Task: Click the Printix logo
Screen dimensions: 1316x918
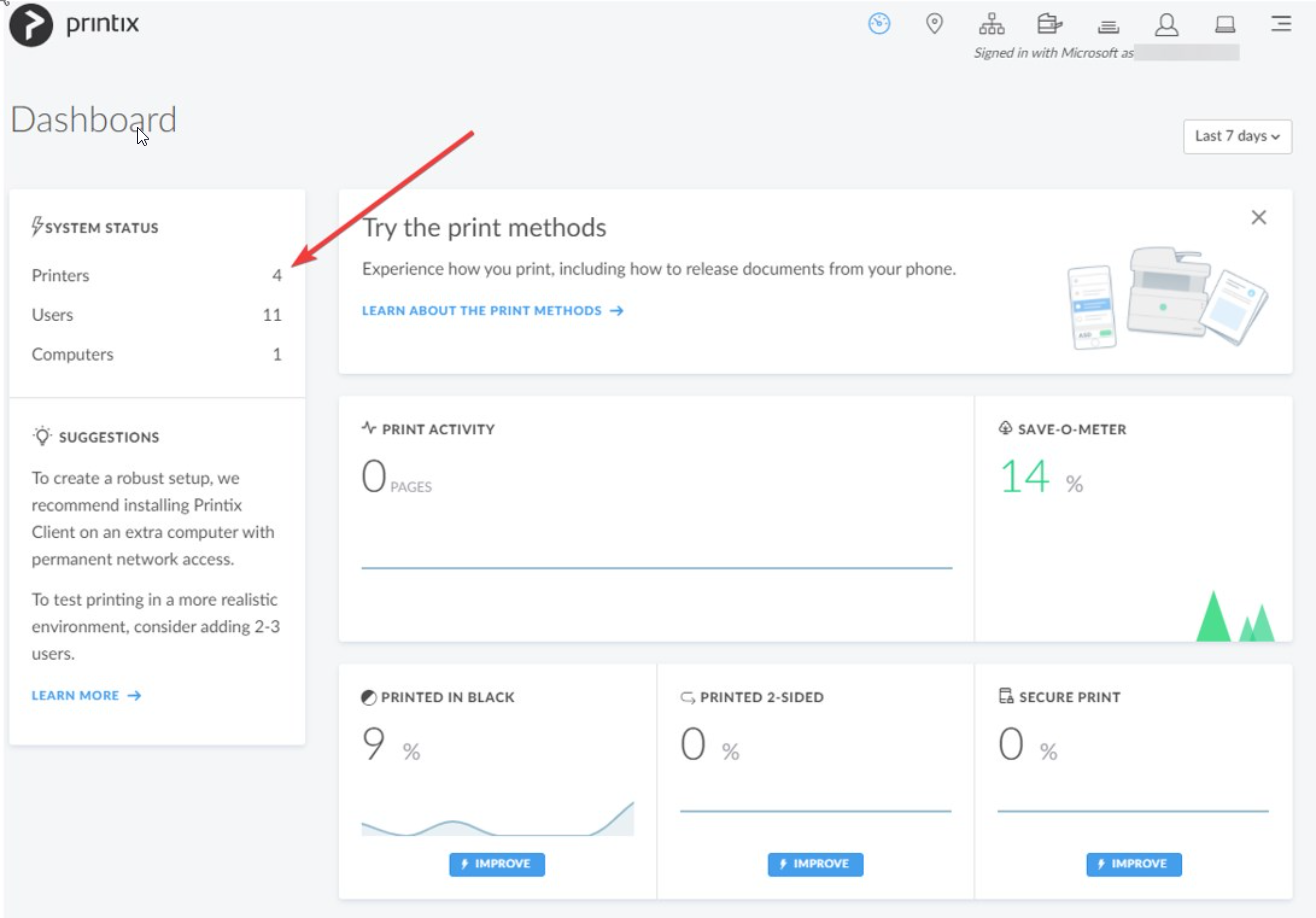Action: click(x=74, y=25)
